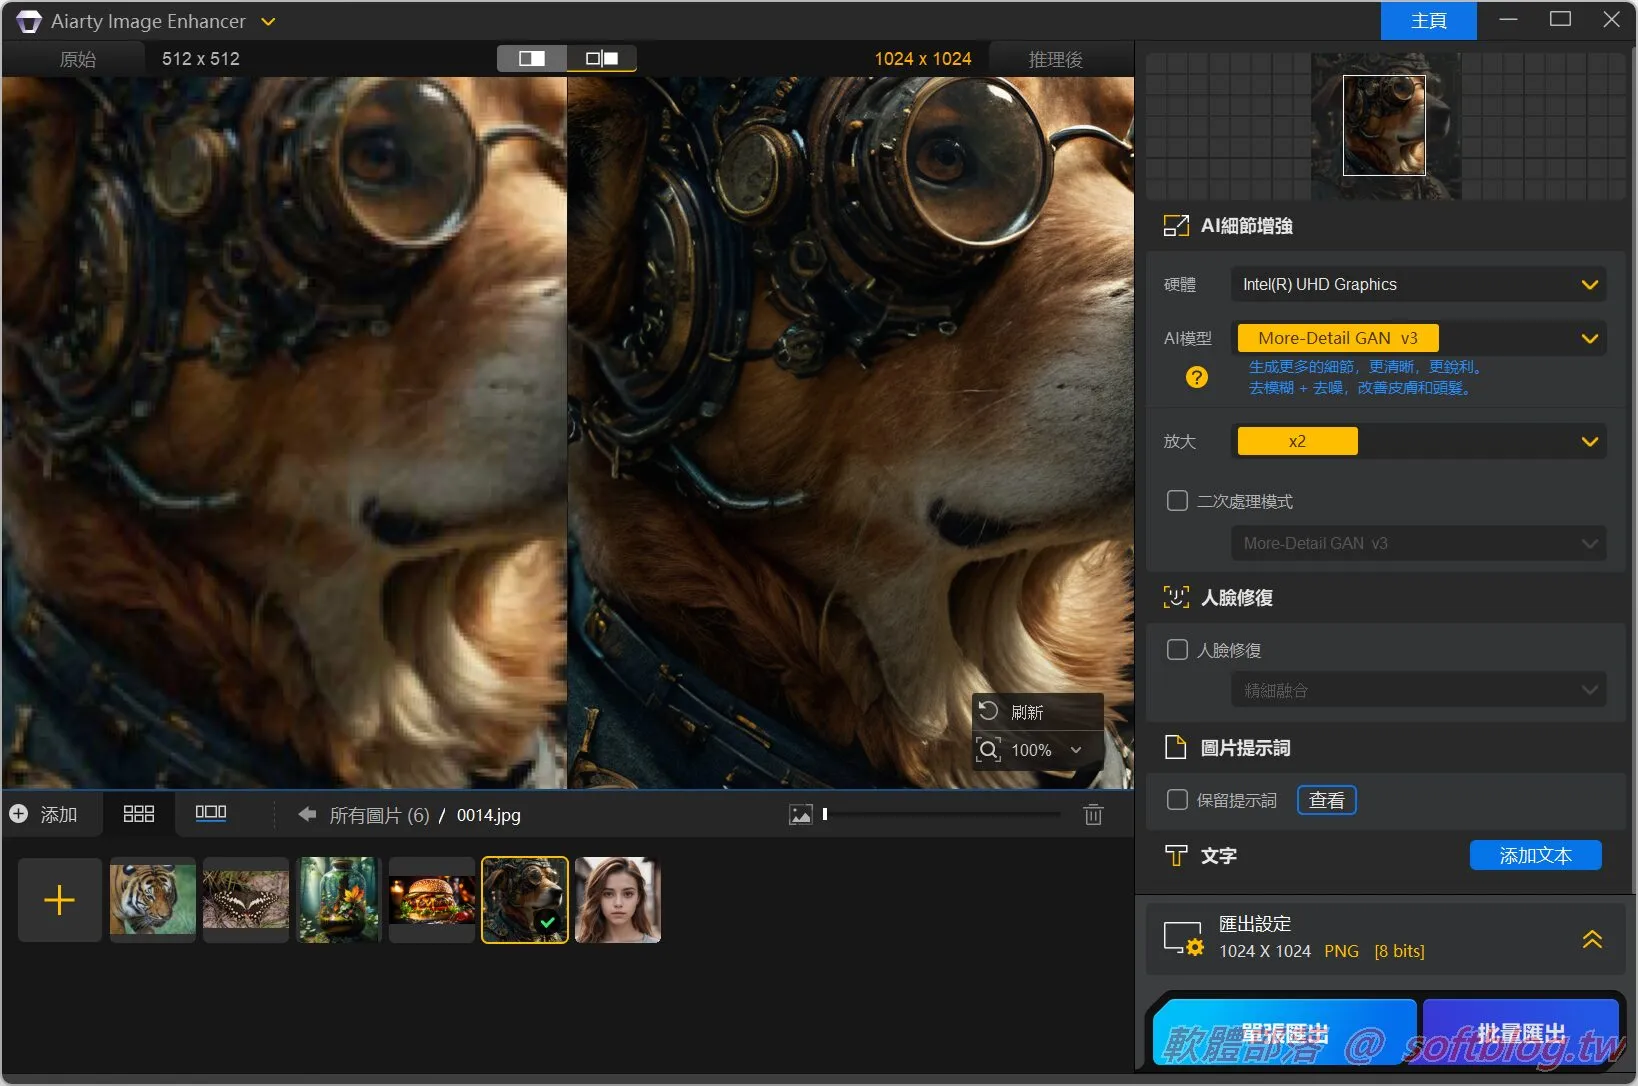Click the back arrow beside 所有圖片
Screen dimensions: 1638x1086
tap(307, 815)
